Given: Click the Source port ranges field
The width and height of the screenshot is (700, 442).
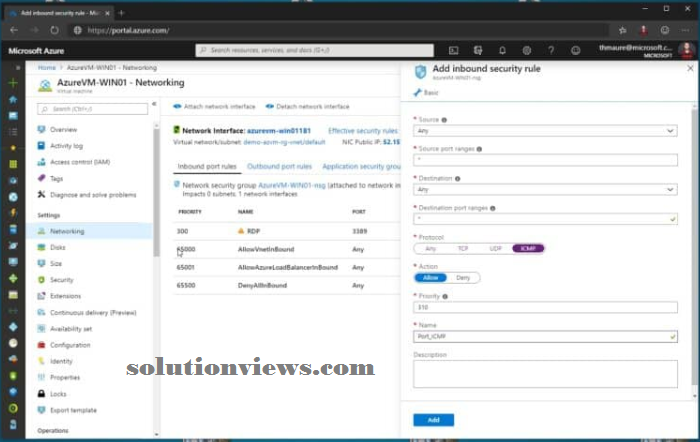Looking at the screenshot, I should (x=545, y=160).
